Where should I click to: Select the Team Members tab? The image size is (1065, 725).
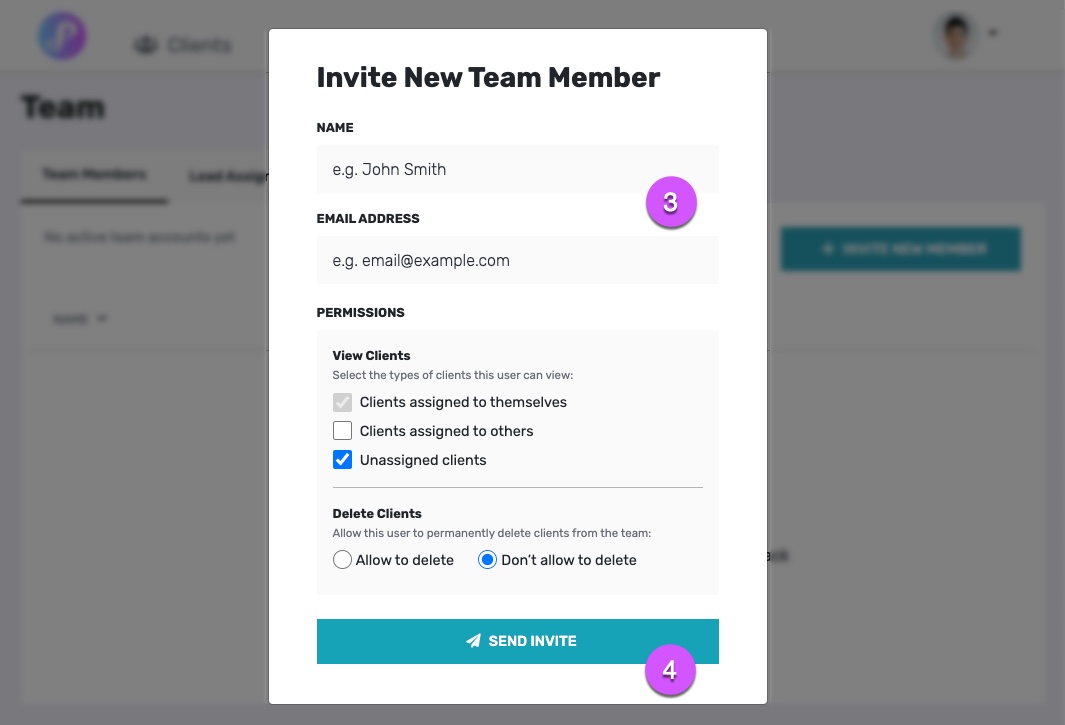pos(94,173)
